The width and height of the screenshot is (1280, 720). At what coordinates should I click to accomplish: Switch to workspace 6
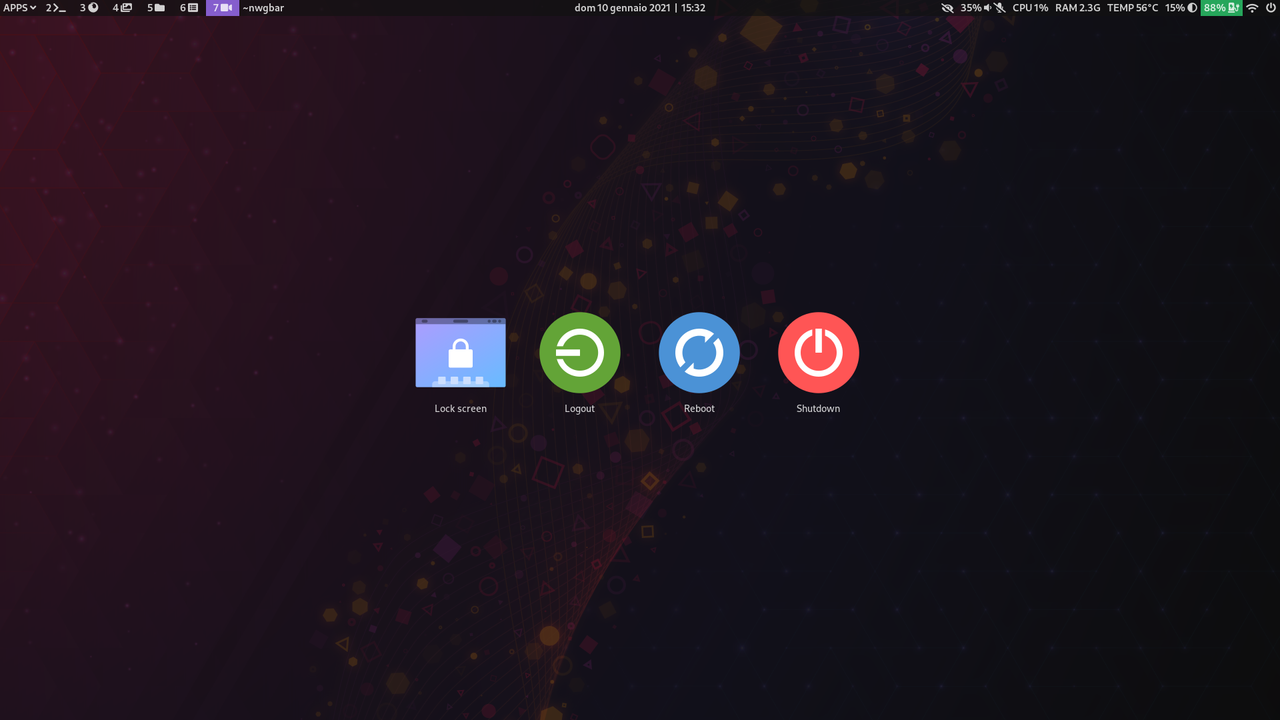coord(189,7)
